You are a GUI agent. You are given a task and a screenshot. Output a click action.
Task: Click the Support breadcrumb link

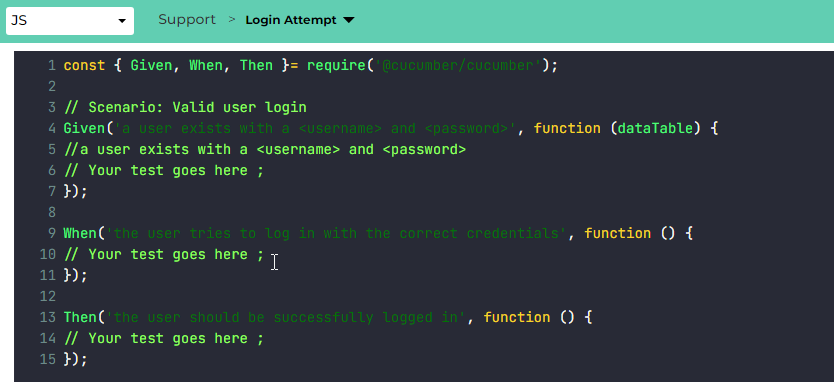187,20
